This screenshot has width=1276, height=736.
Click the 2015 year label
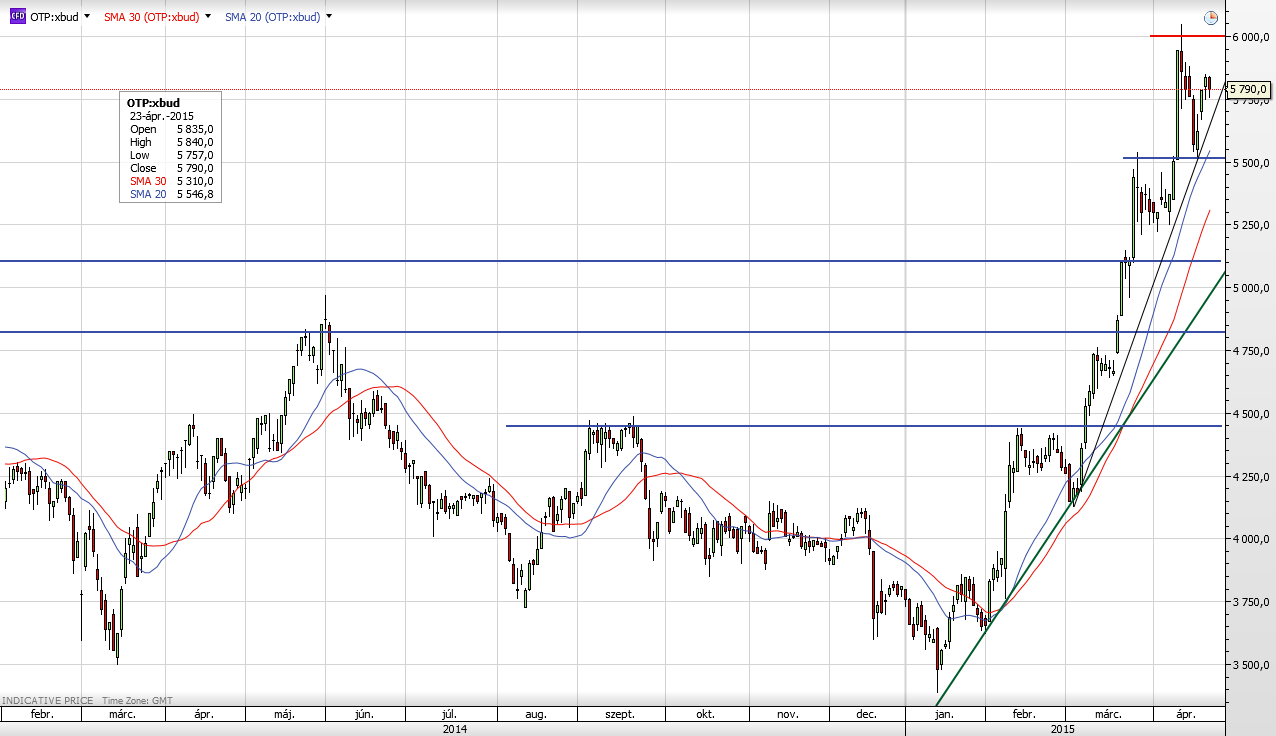pos(1063,729)
